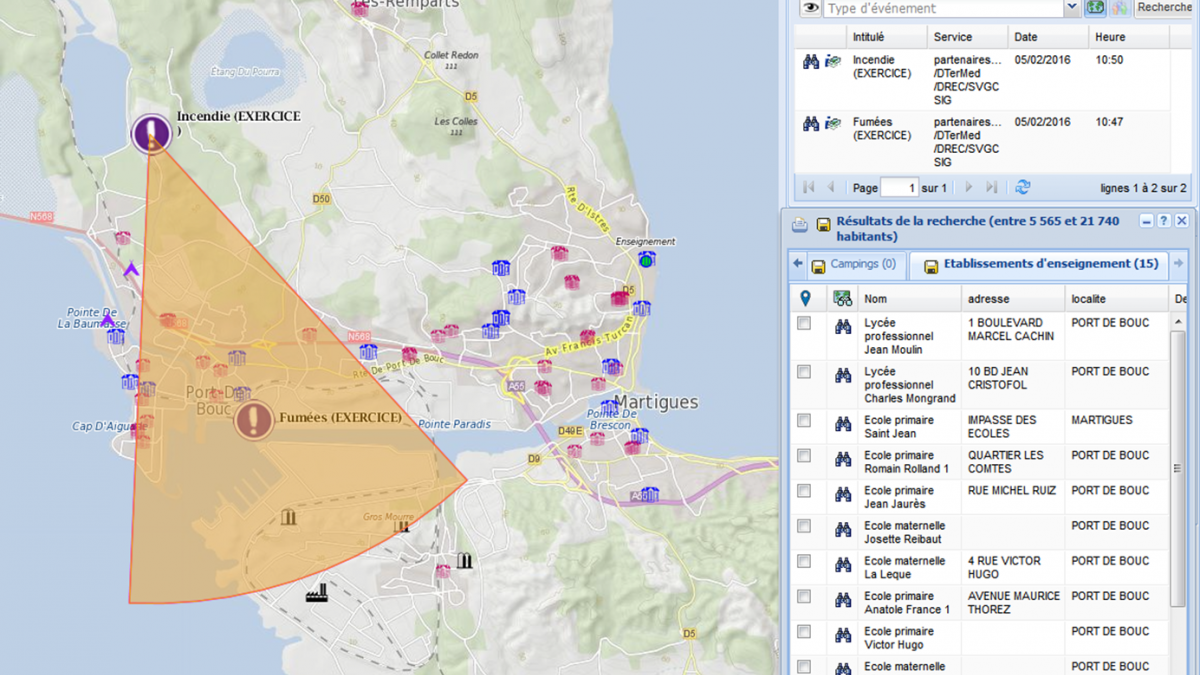Viewport: 1200px width, 675px height.
Task: Click the page number input field
Action: tap(899, 188)
